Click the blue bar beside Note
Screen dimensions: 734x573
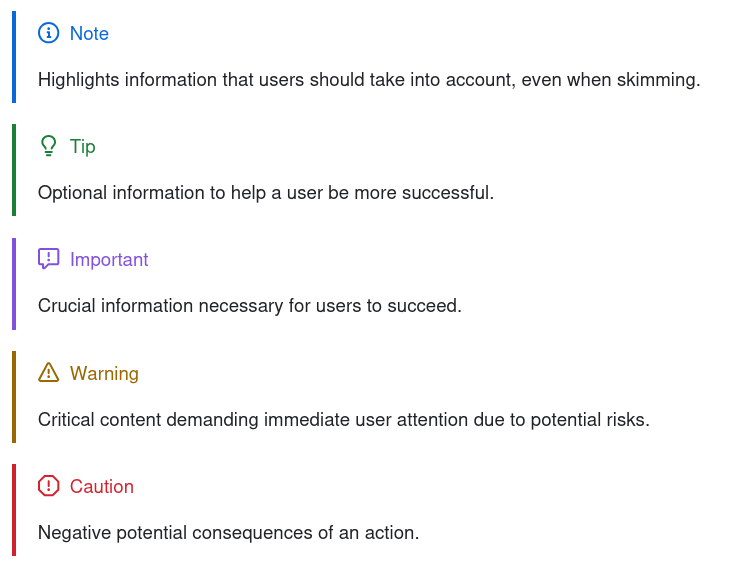click(x=14, y=57)
